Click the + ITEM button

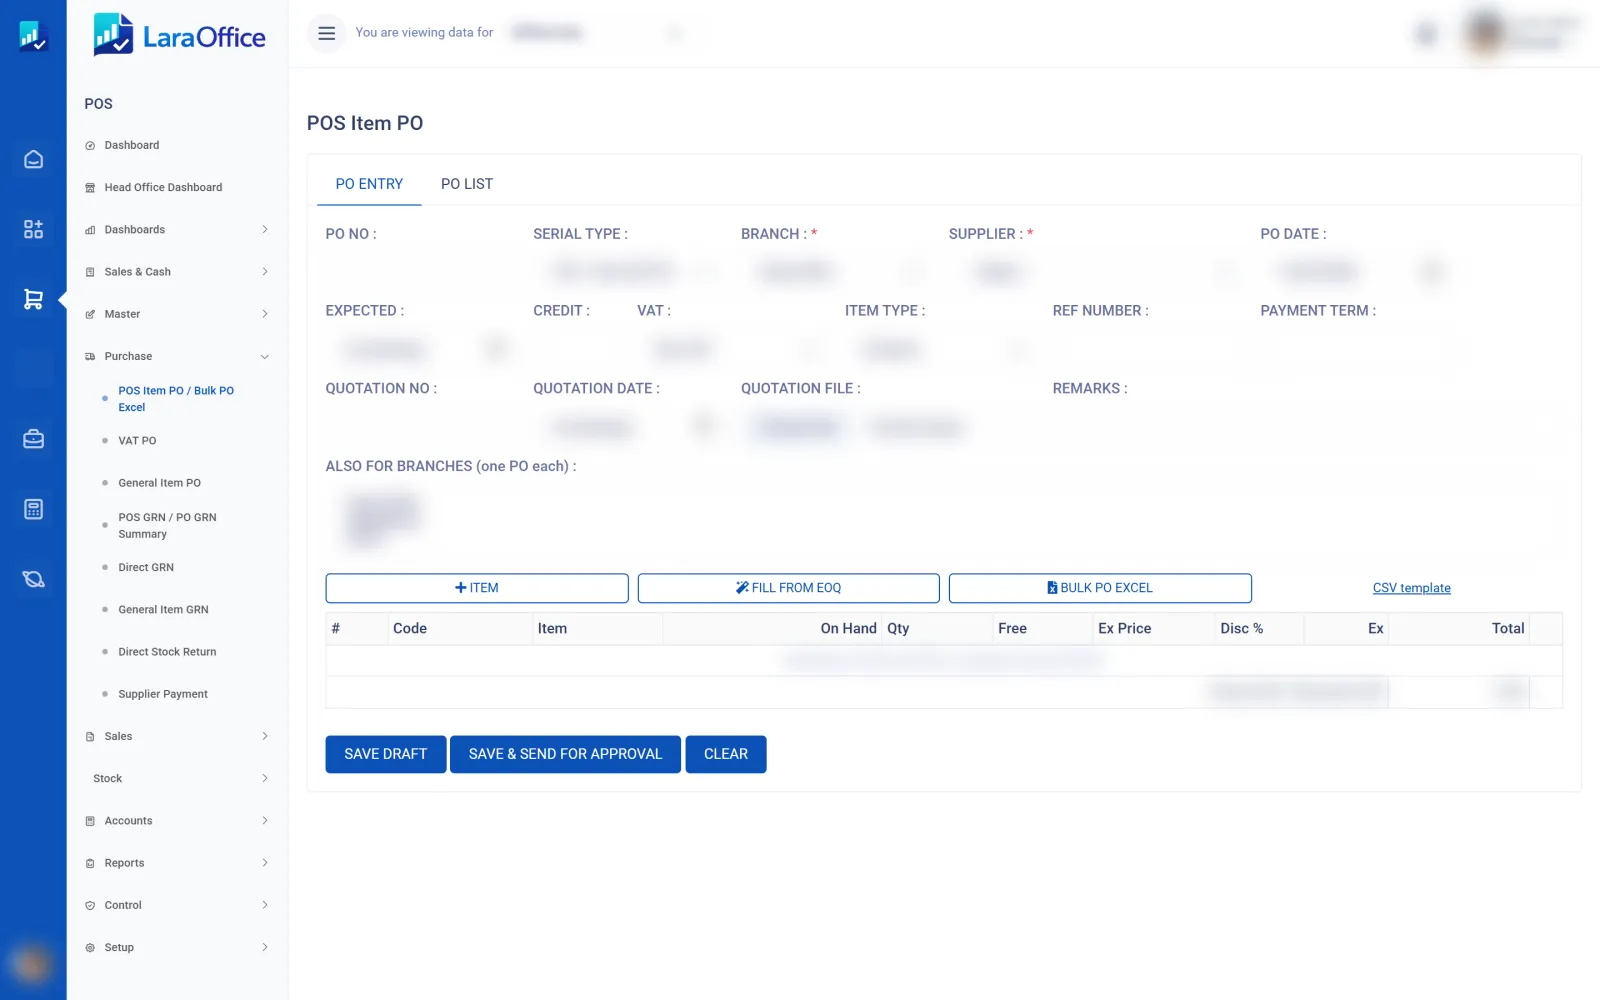(x=477, y=588)
